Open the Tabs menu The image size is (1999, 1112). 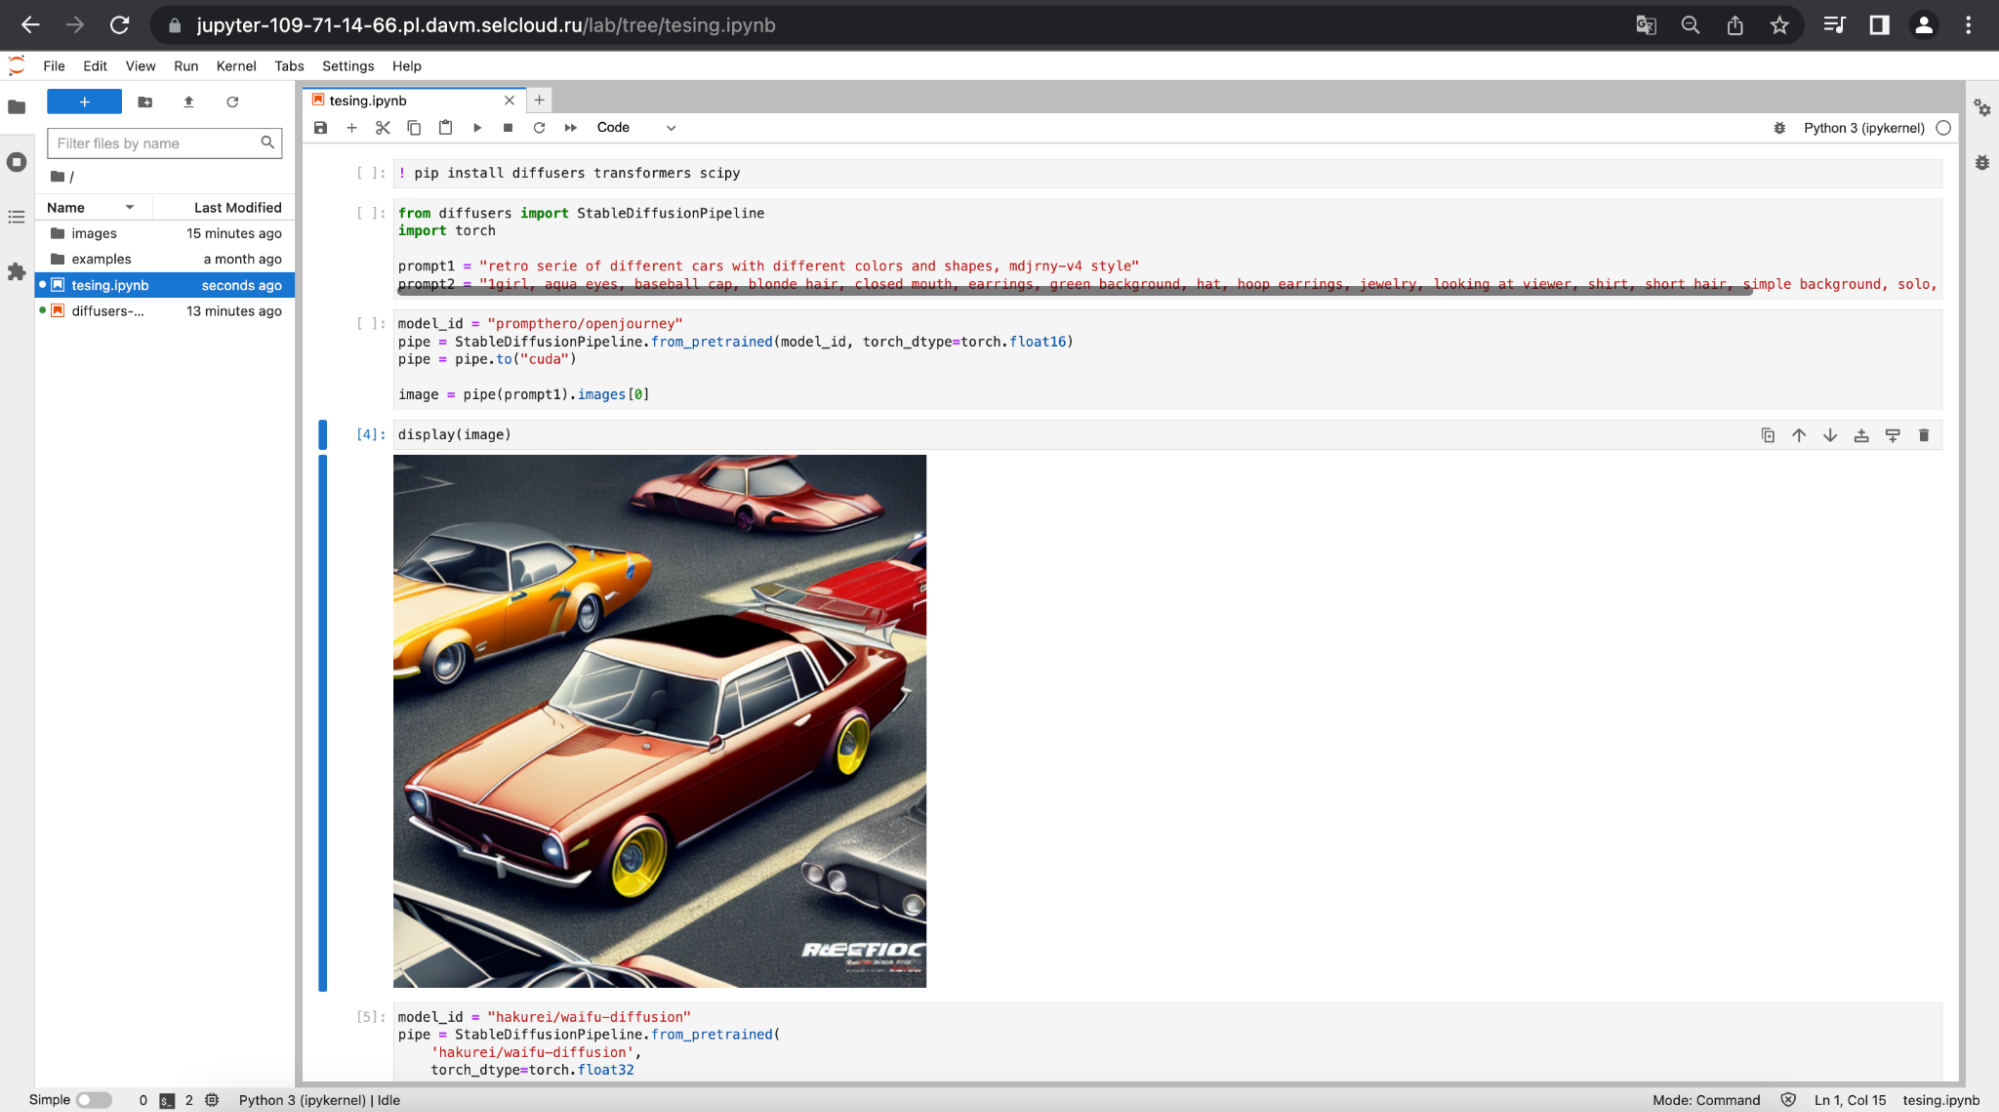289,66
